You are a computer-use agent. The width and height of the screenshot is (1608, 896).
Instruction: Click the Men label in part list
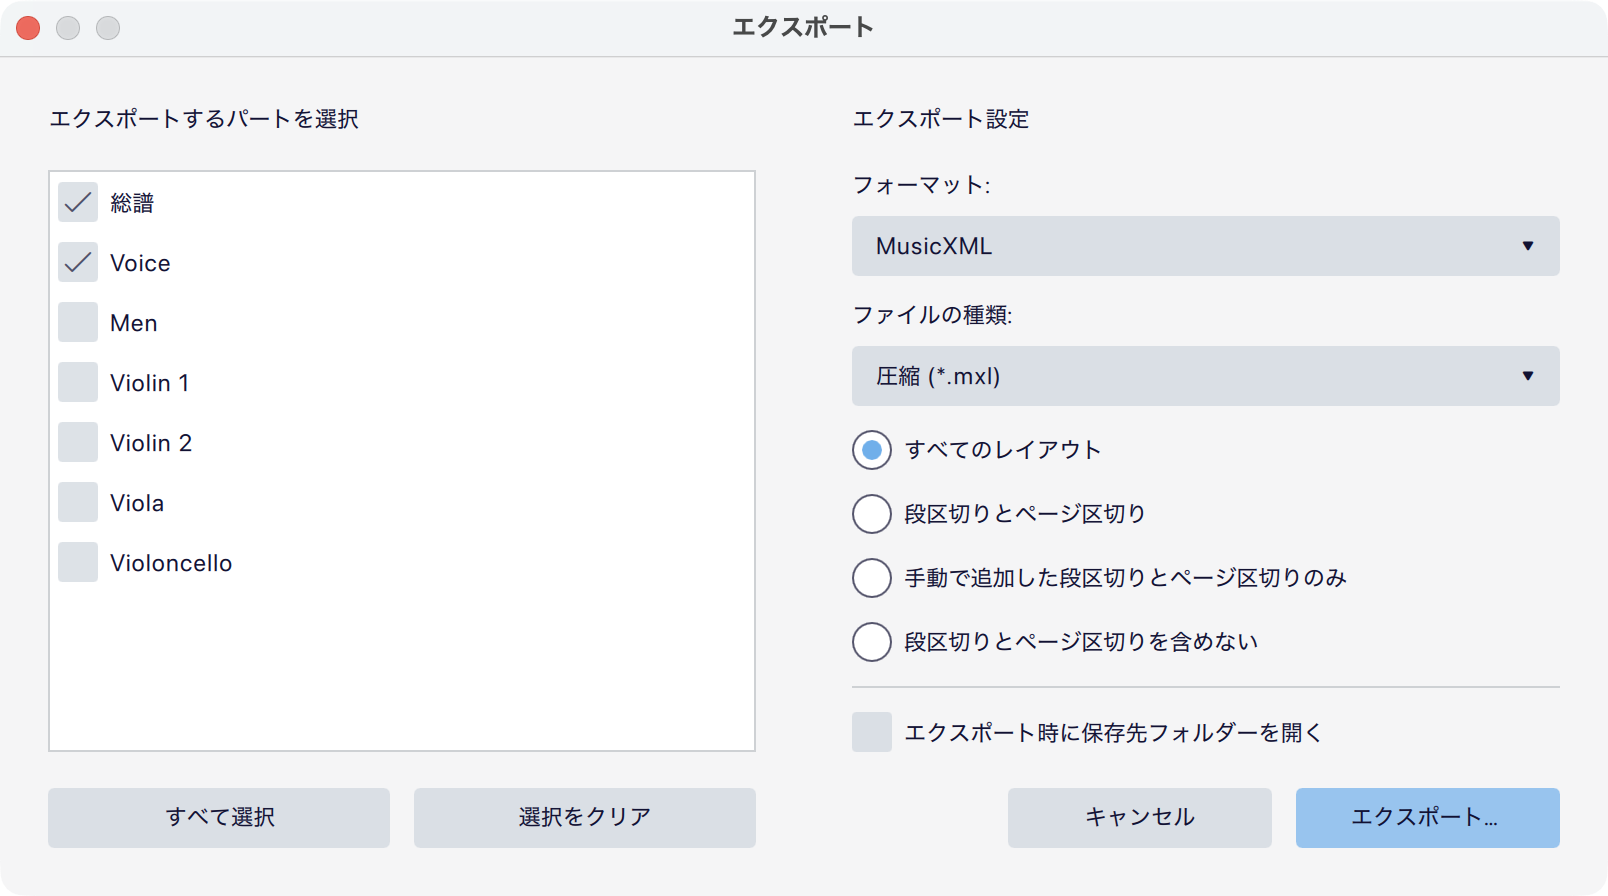tap(134, 323)
